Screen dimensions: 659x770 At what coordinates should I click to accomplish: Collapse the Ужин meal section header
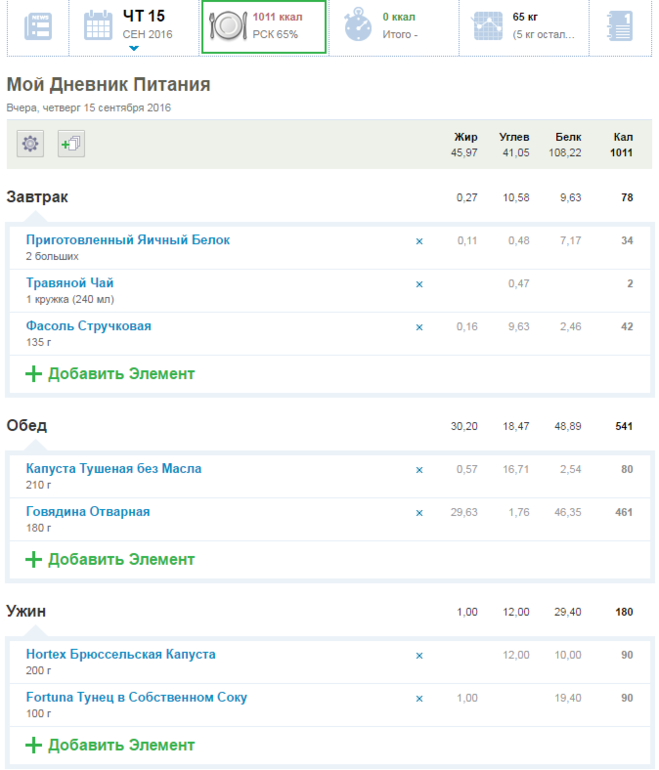(x=26, y=611)
